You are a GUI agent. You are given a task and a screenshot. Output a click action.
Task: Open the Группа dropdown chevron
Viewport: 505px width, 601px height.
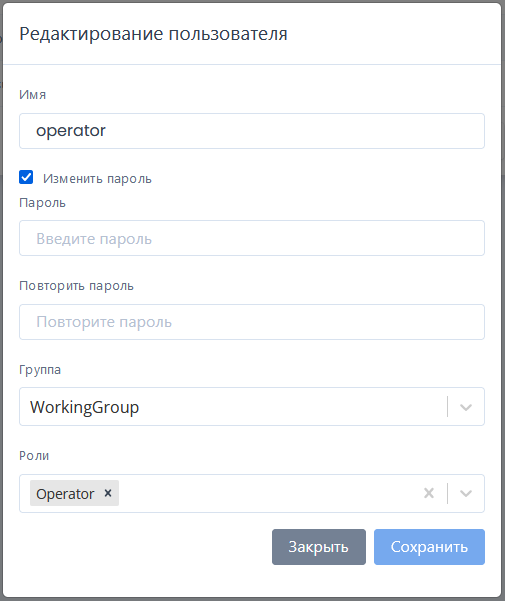pos(466,407)
